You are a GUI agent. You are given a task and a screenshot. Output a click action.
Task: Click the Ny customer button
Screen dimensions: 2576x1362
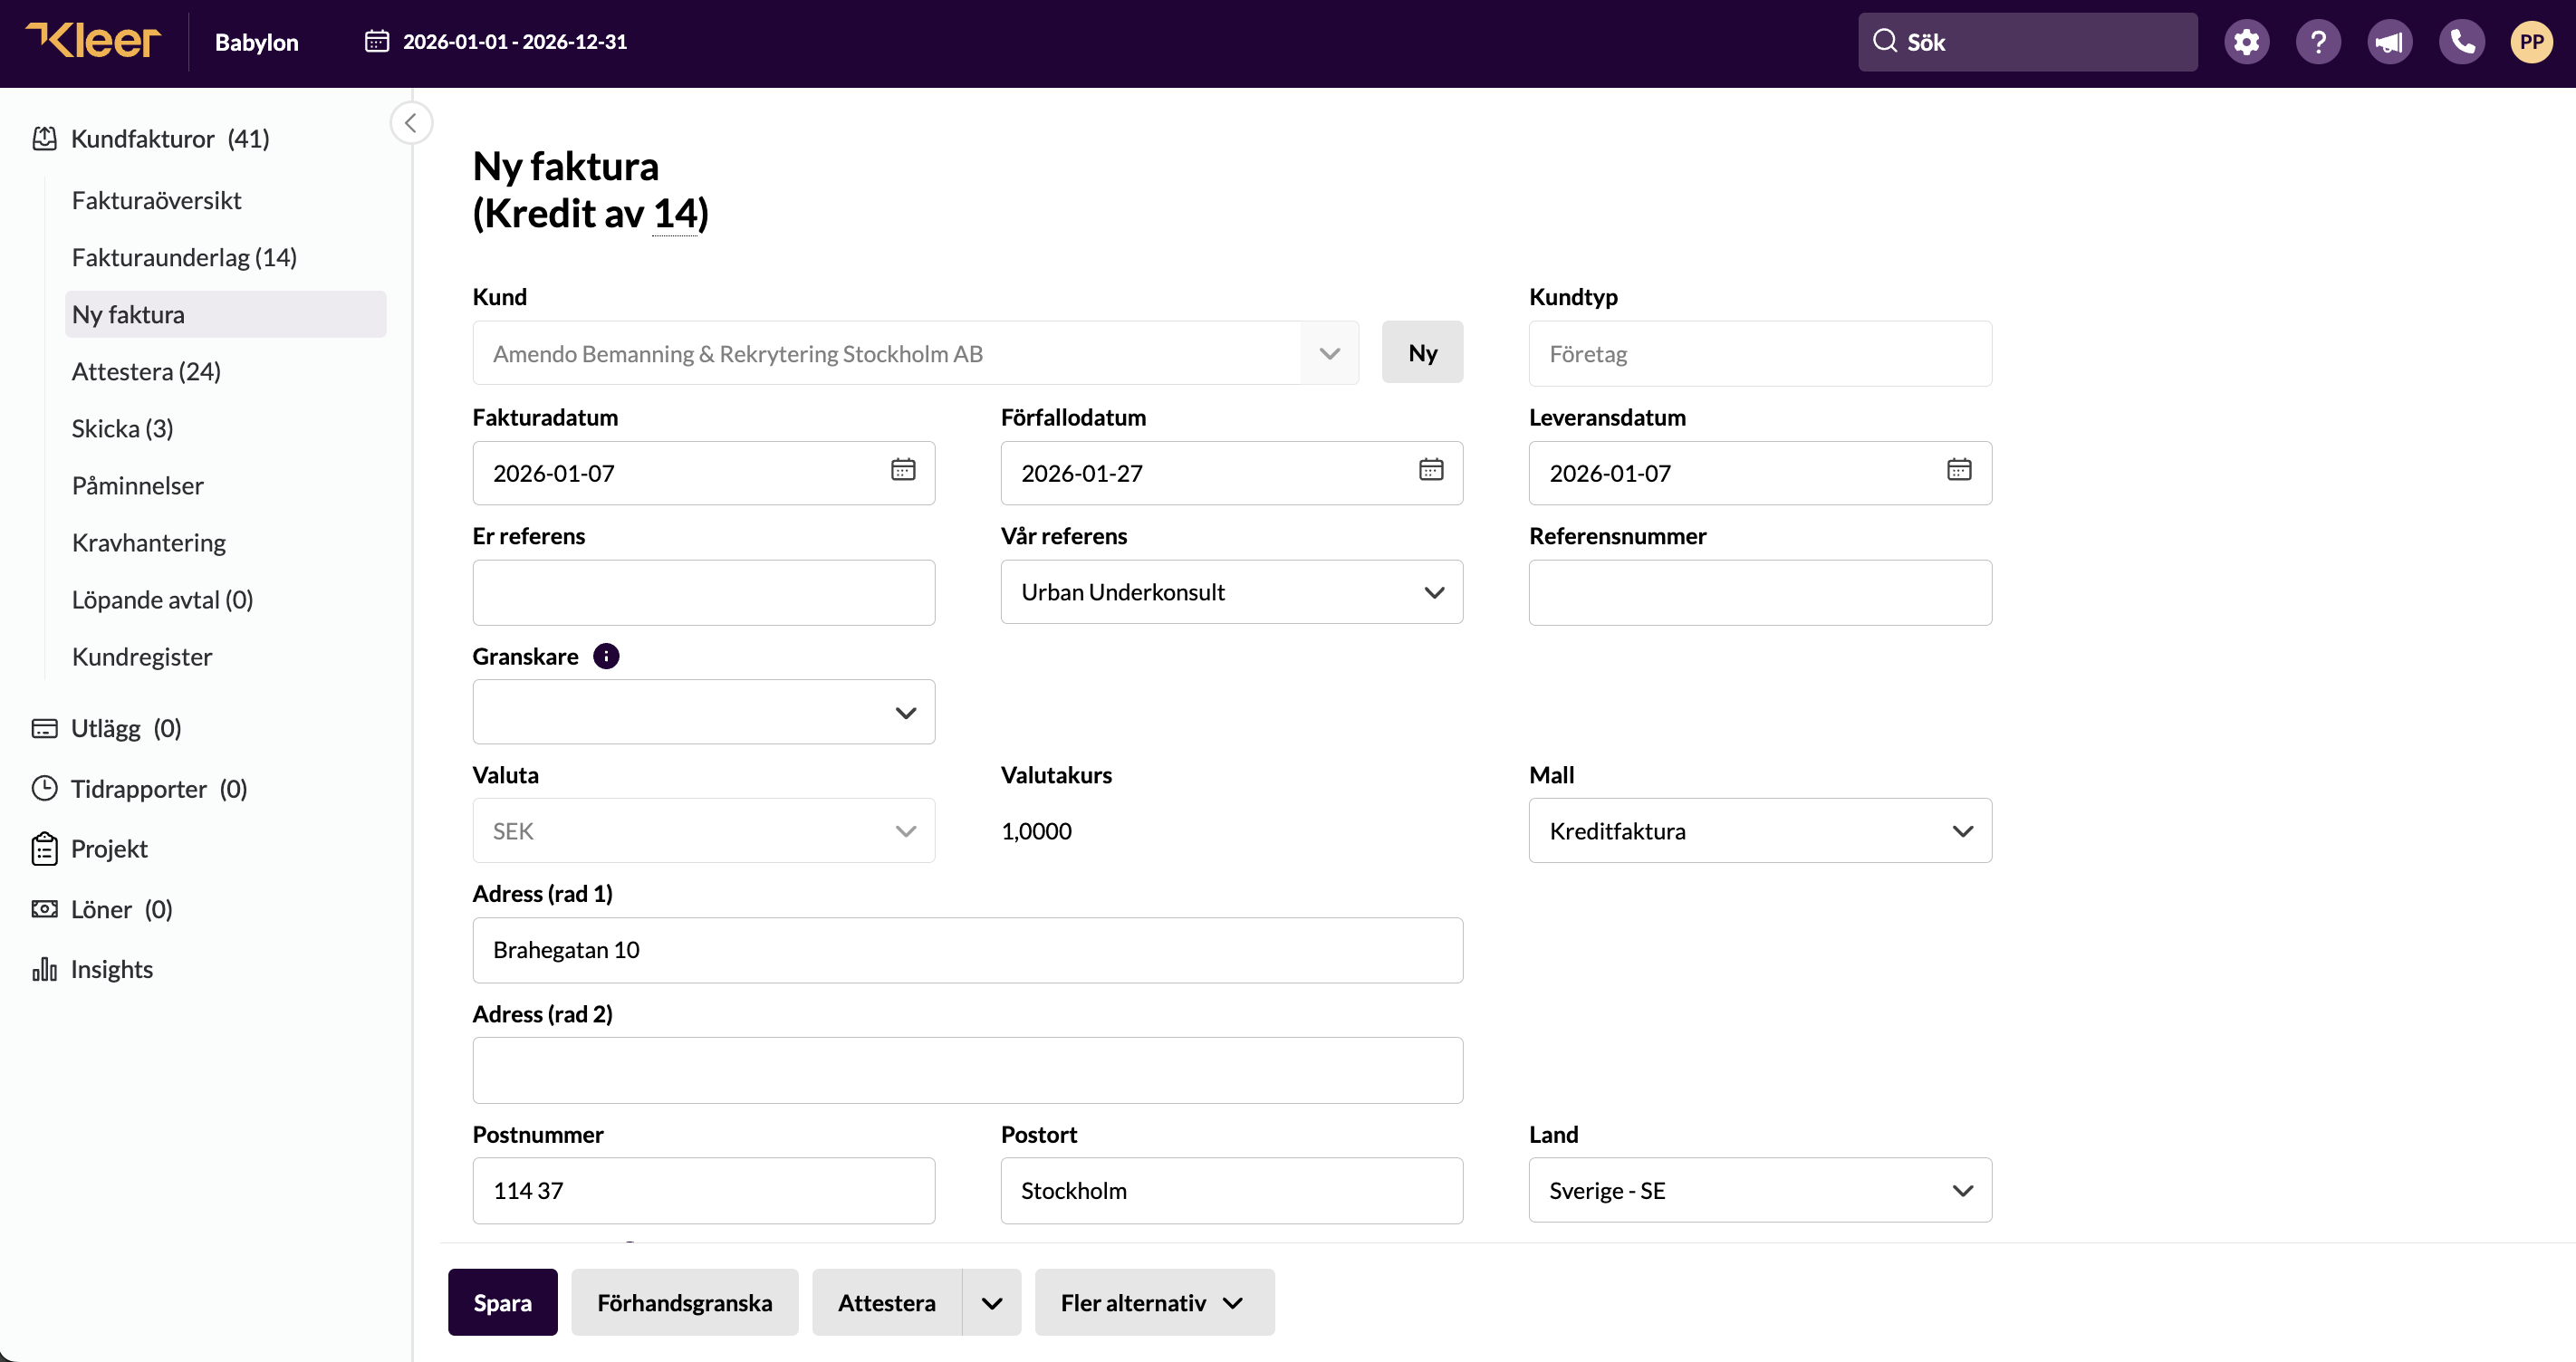pyautogui.click(x=1422, y=352)
